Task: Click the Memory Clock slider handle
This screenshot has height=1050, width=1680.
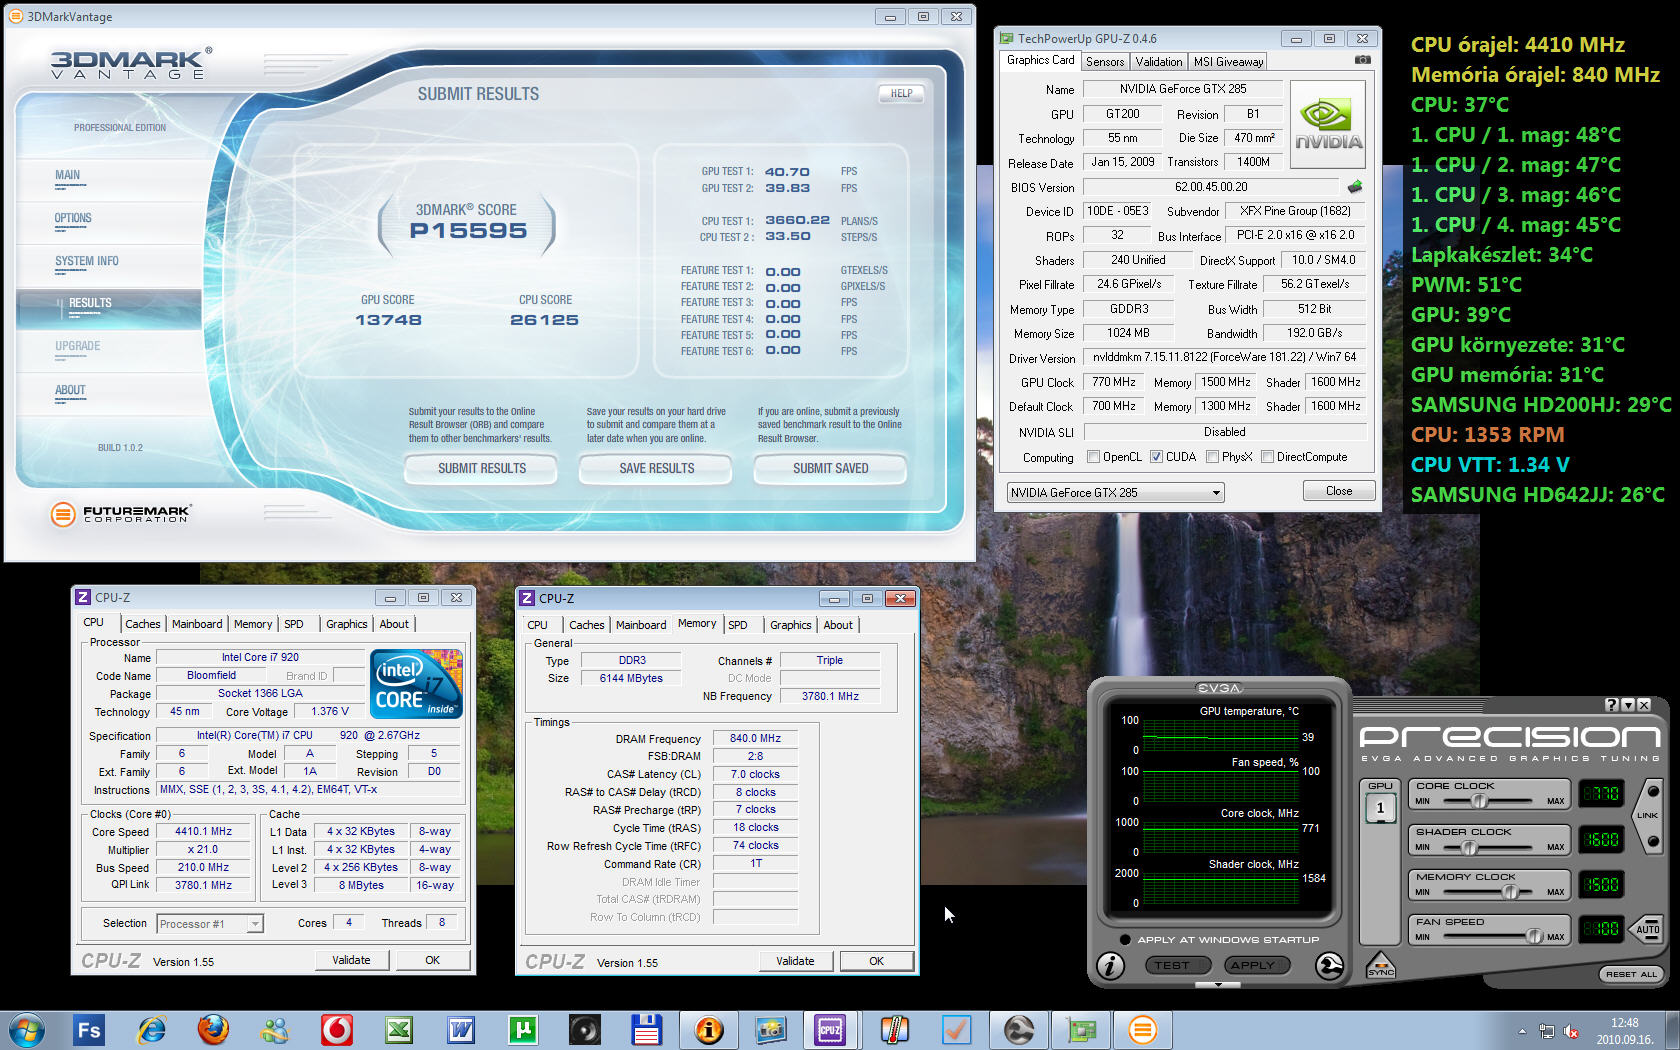Action: pyautogui.click(x=1511, y=892)
